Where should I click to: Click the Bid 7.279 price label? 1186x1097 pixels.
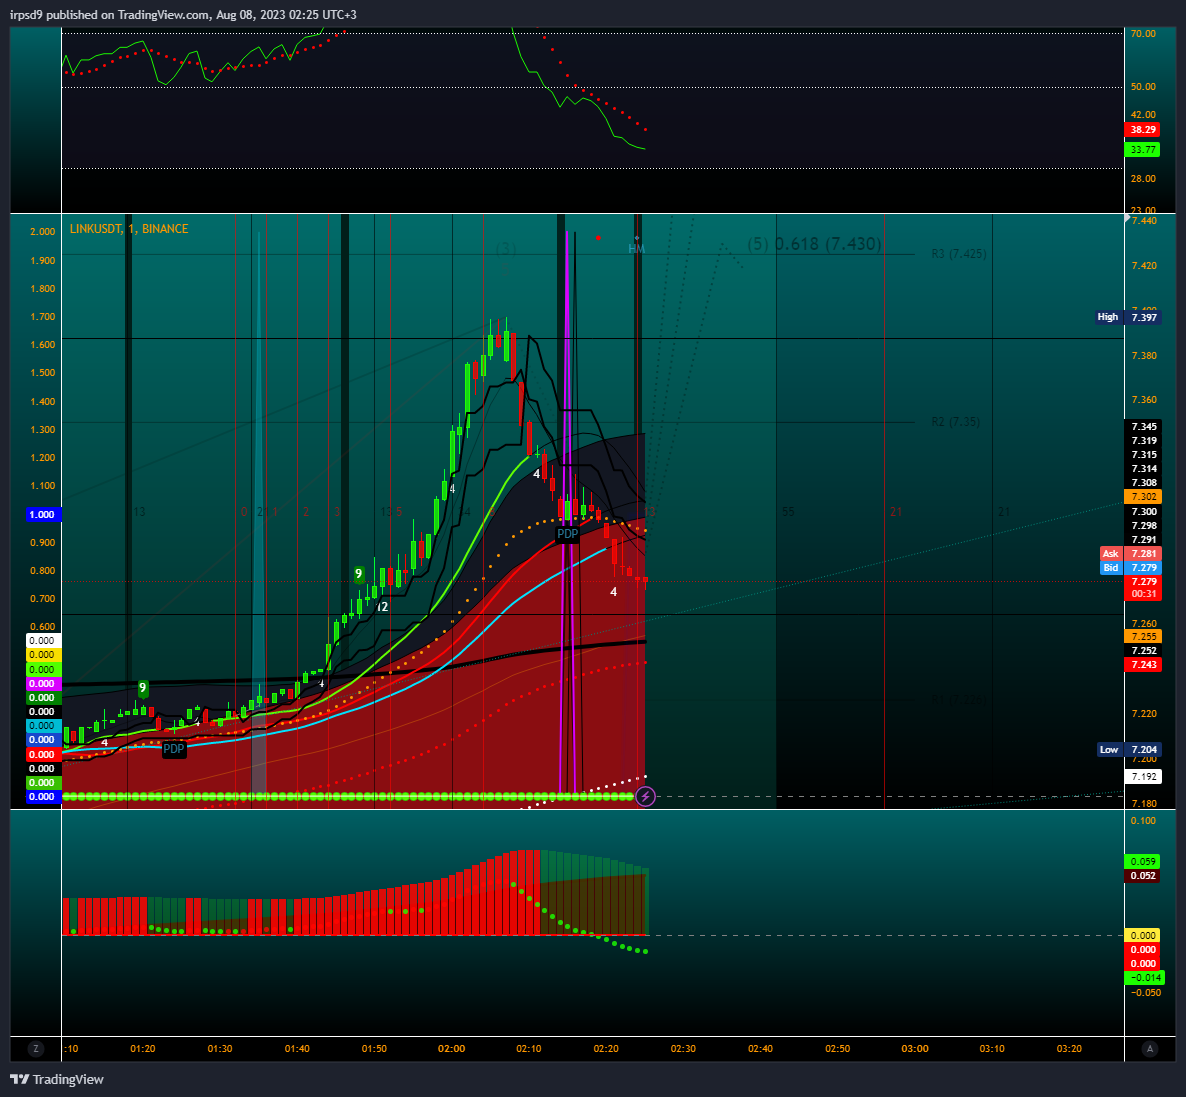1130,567
